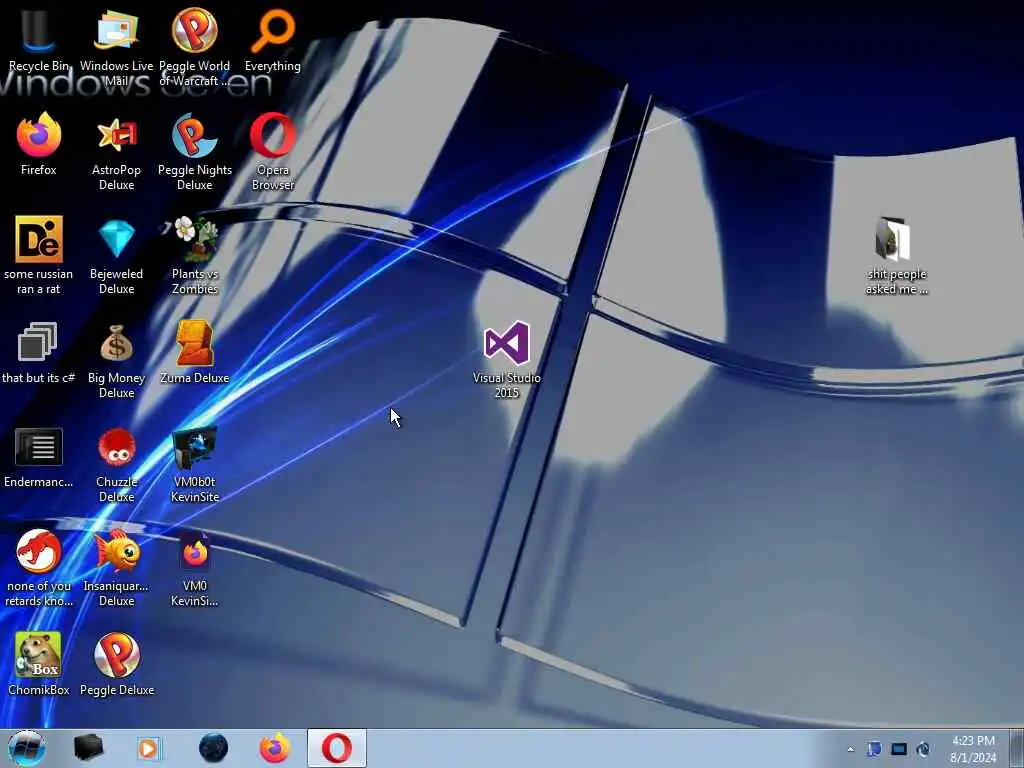The image size is (1024, 768).
Task: Select the 'some russian ran a rat' icon
Action: [39, 239]
